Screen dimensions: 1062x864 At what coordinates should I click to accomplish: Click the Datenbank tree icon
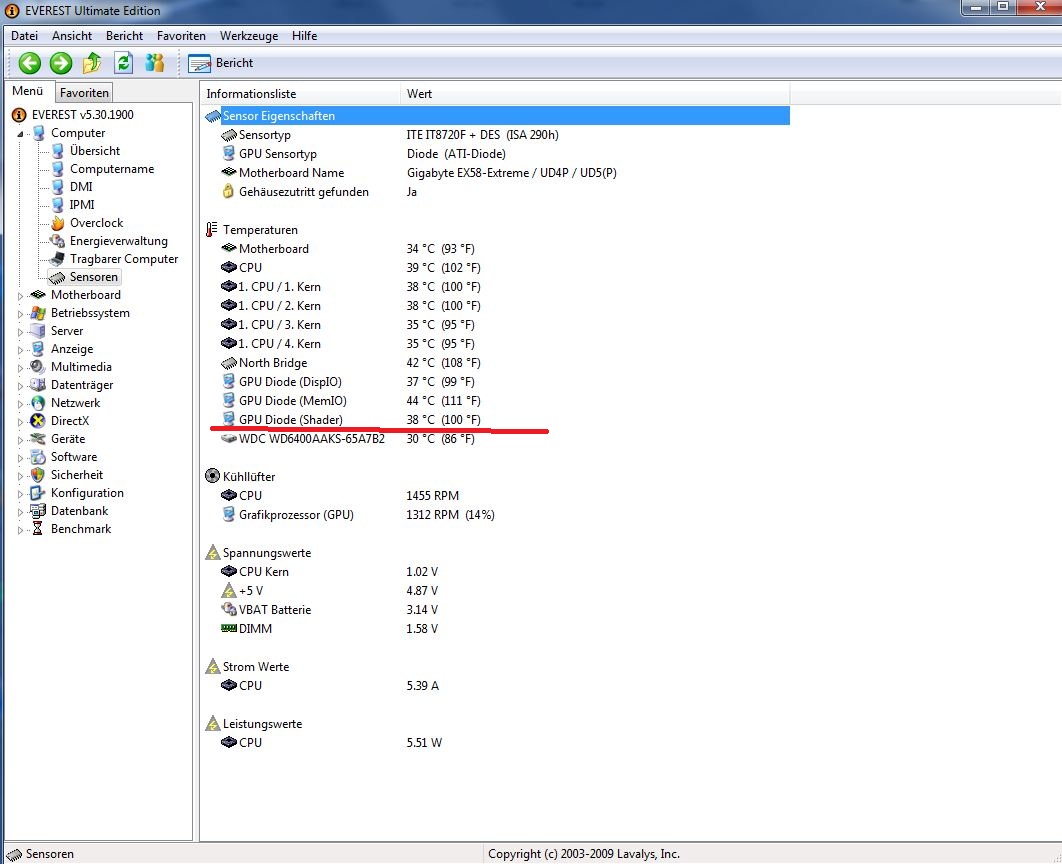coord(38,511)
